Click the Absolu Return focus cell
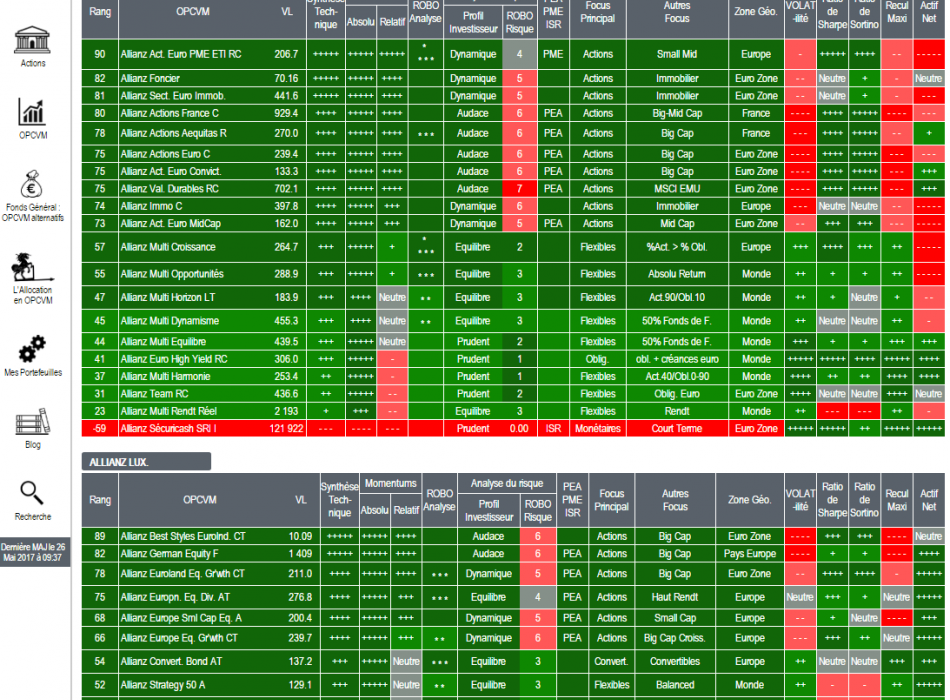Image resolution: width=950 pixels, height=700 pixels. pyautogui.click(x=677, y=274)
